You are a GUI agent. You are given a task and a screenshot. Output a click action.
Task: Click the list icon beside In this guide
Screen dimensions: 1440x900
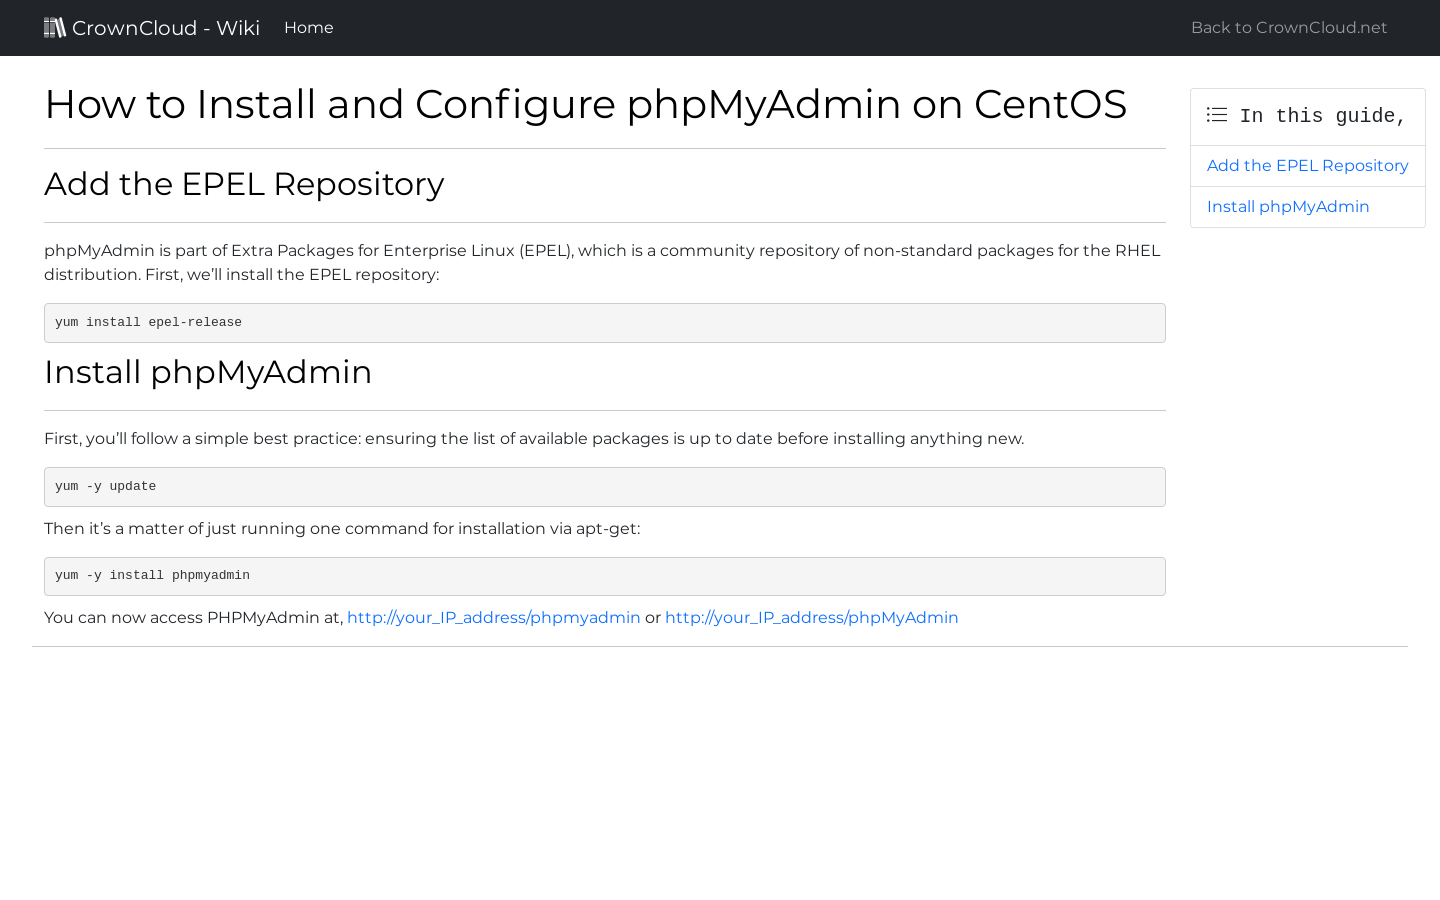pos(1217,115)
